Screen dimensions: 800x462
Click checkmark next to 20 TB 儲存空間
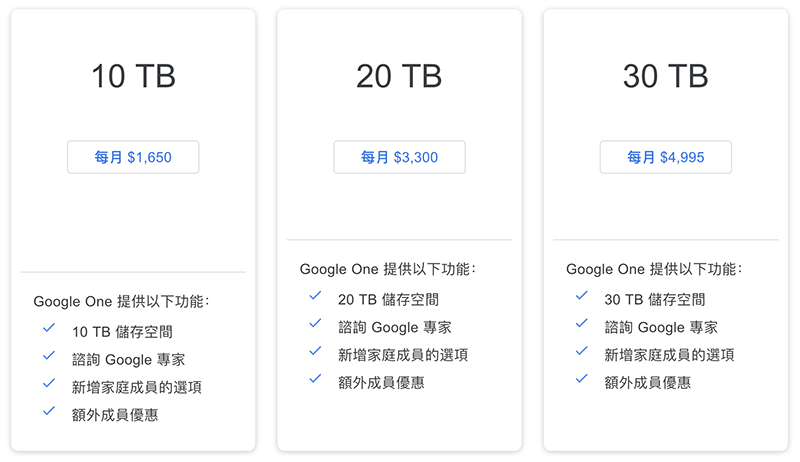point(315,296)
